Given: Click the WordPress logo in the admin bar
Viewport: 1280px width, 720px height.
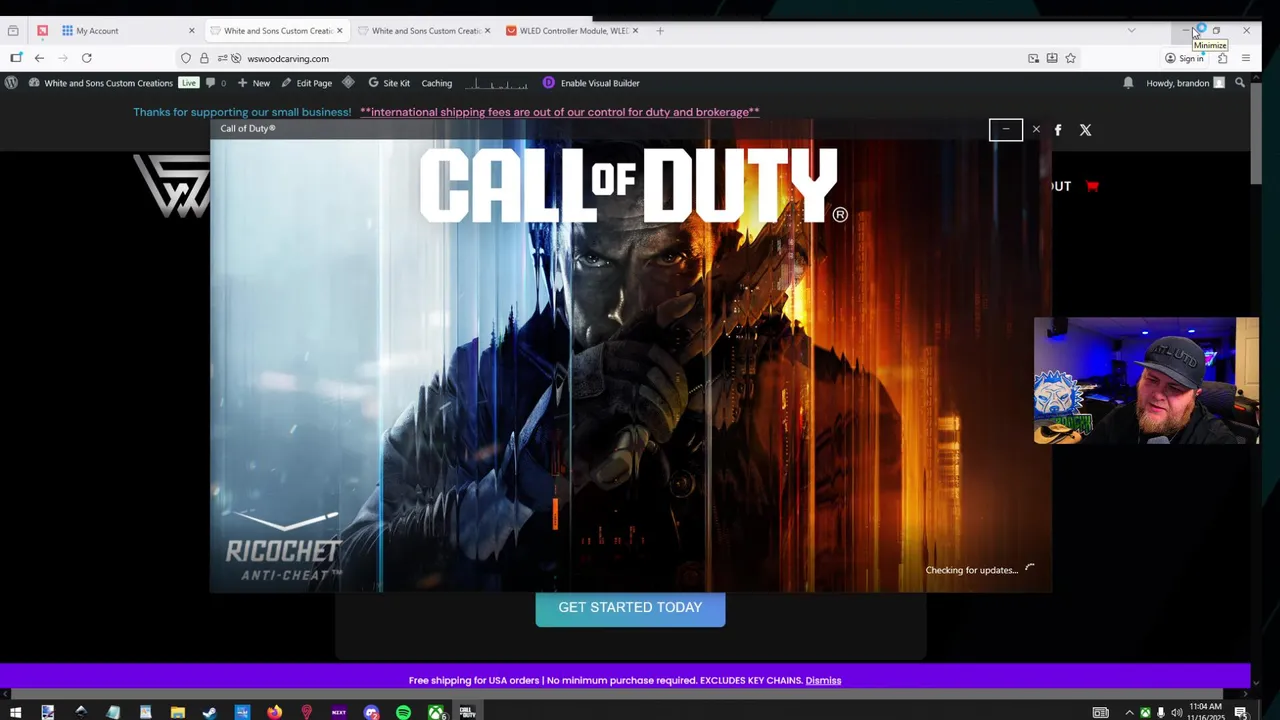Looking at the screenshot, I should pos(11,83).
